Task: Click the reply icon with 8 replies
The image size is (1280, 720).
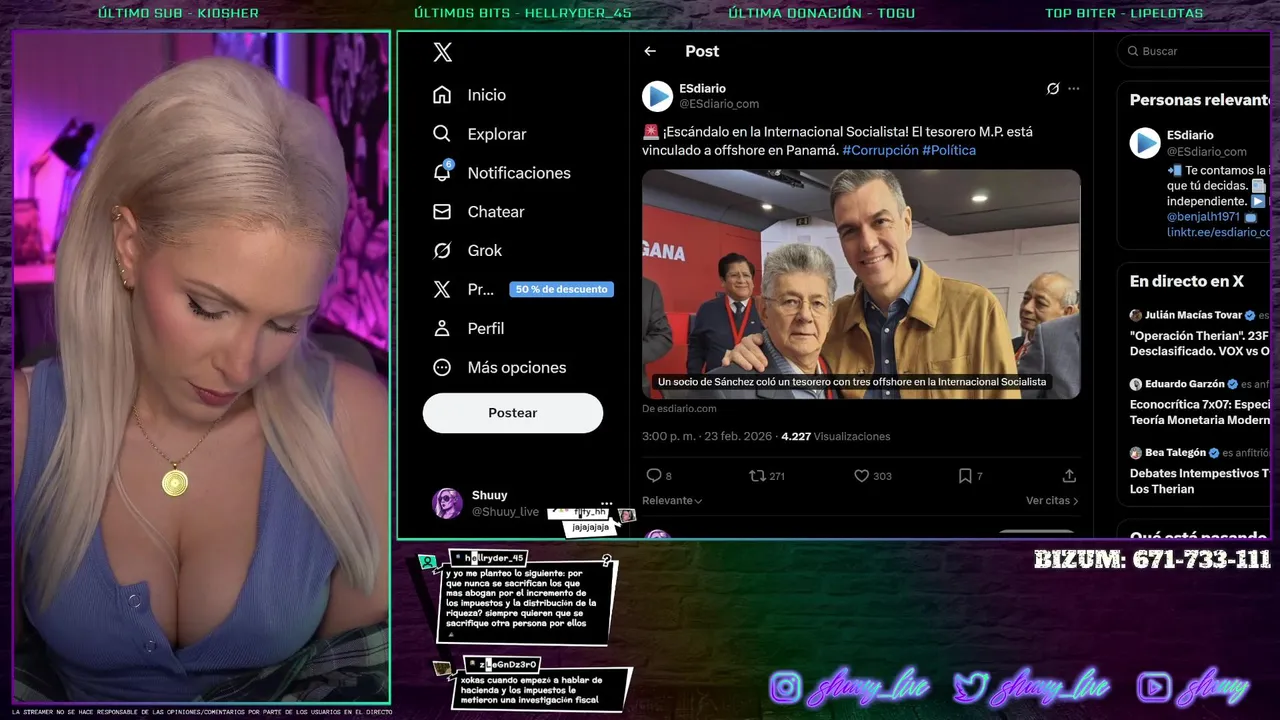Action: click(654, 476)
